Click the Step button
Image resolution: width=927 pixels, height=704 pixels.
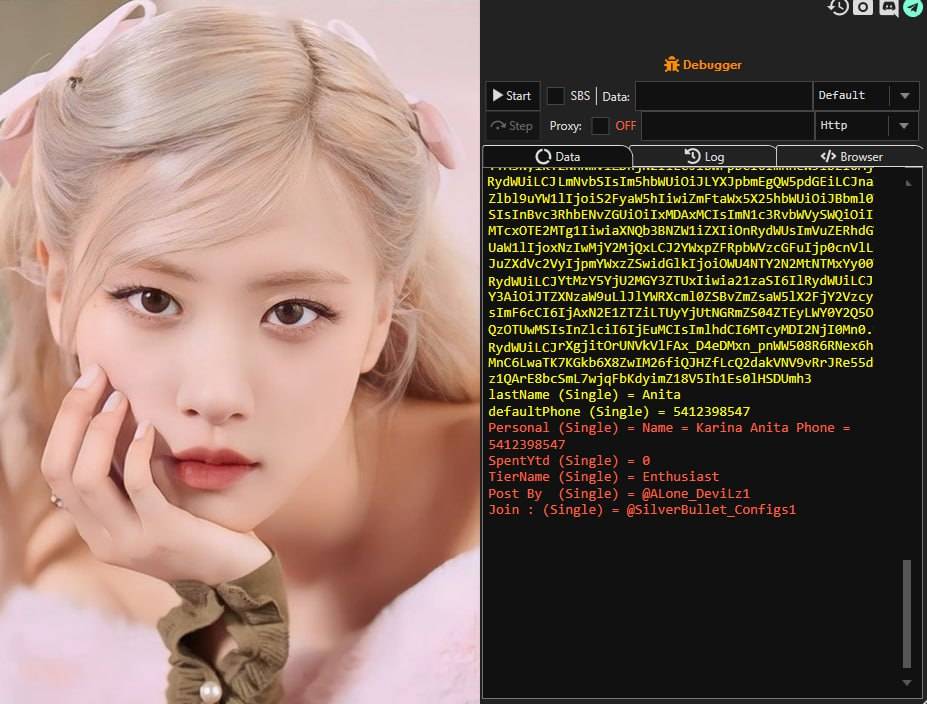(513, 126)
